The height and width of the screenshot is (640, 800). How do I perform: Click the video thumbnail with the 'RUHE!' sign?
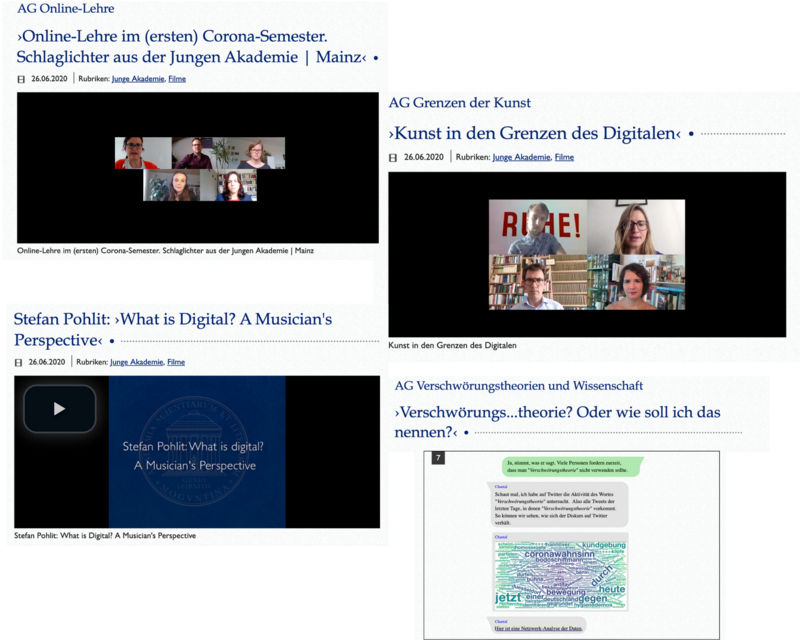point(586,254)
